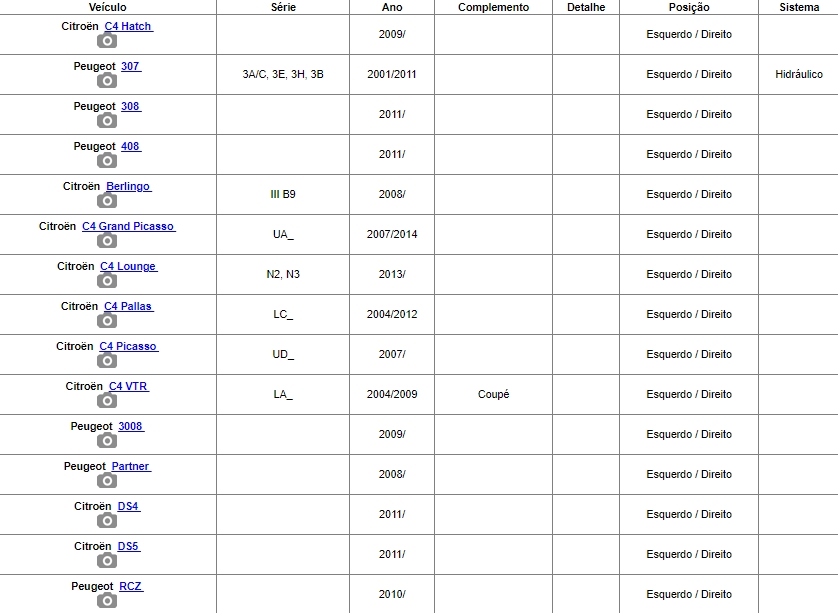Click the year cell '2001/2011'
This screenshot has height=613, width=838.
[392, 74]
